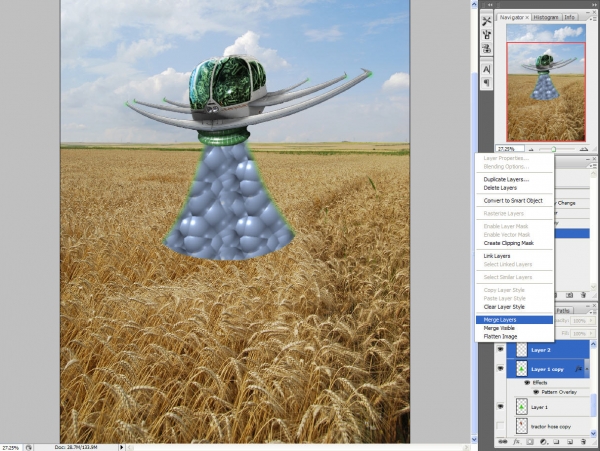Hide Layer 2 using its eye icon
The image size is (600, 451).
[x=501, y=350]
